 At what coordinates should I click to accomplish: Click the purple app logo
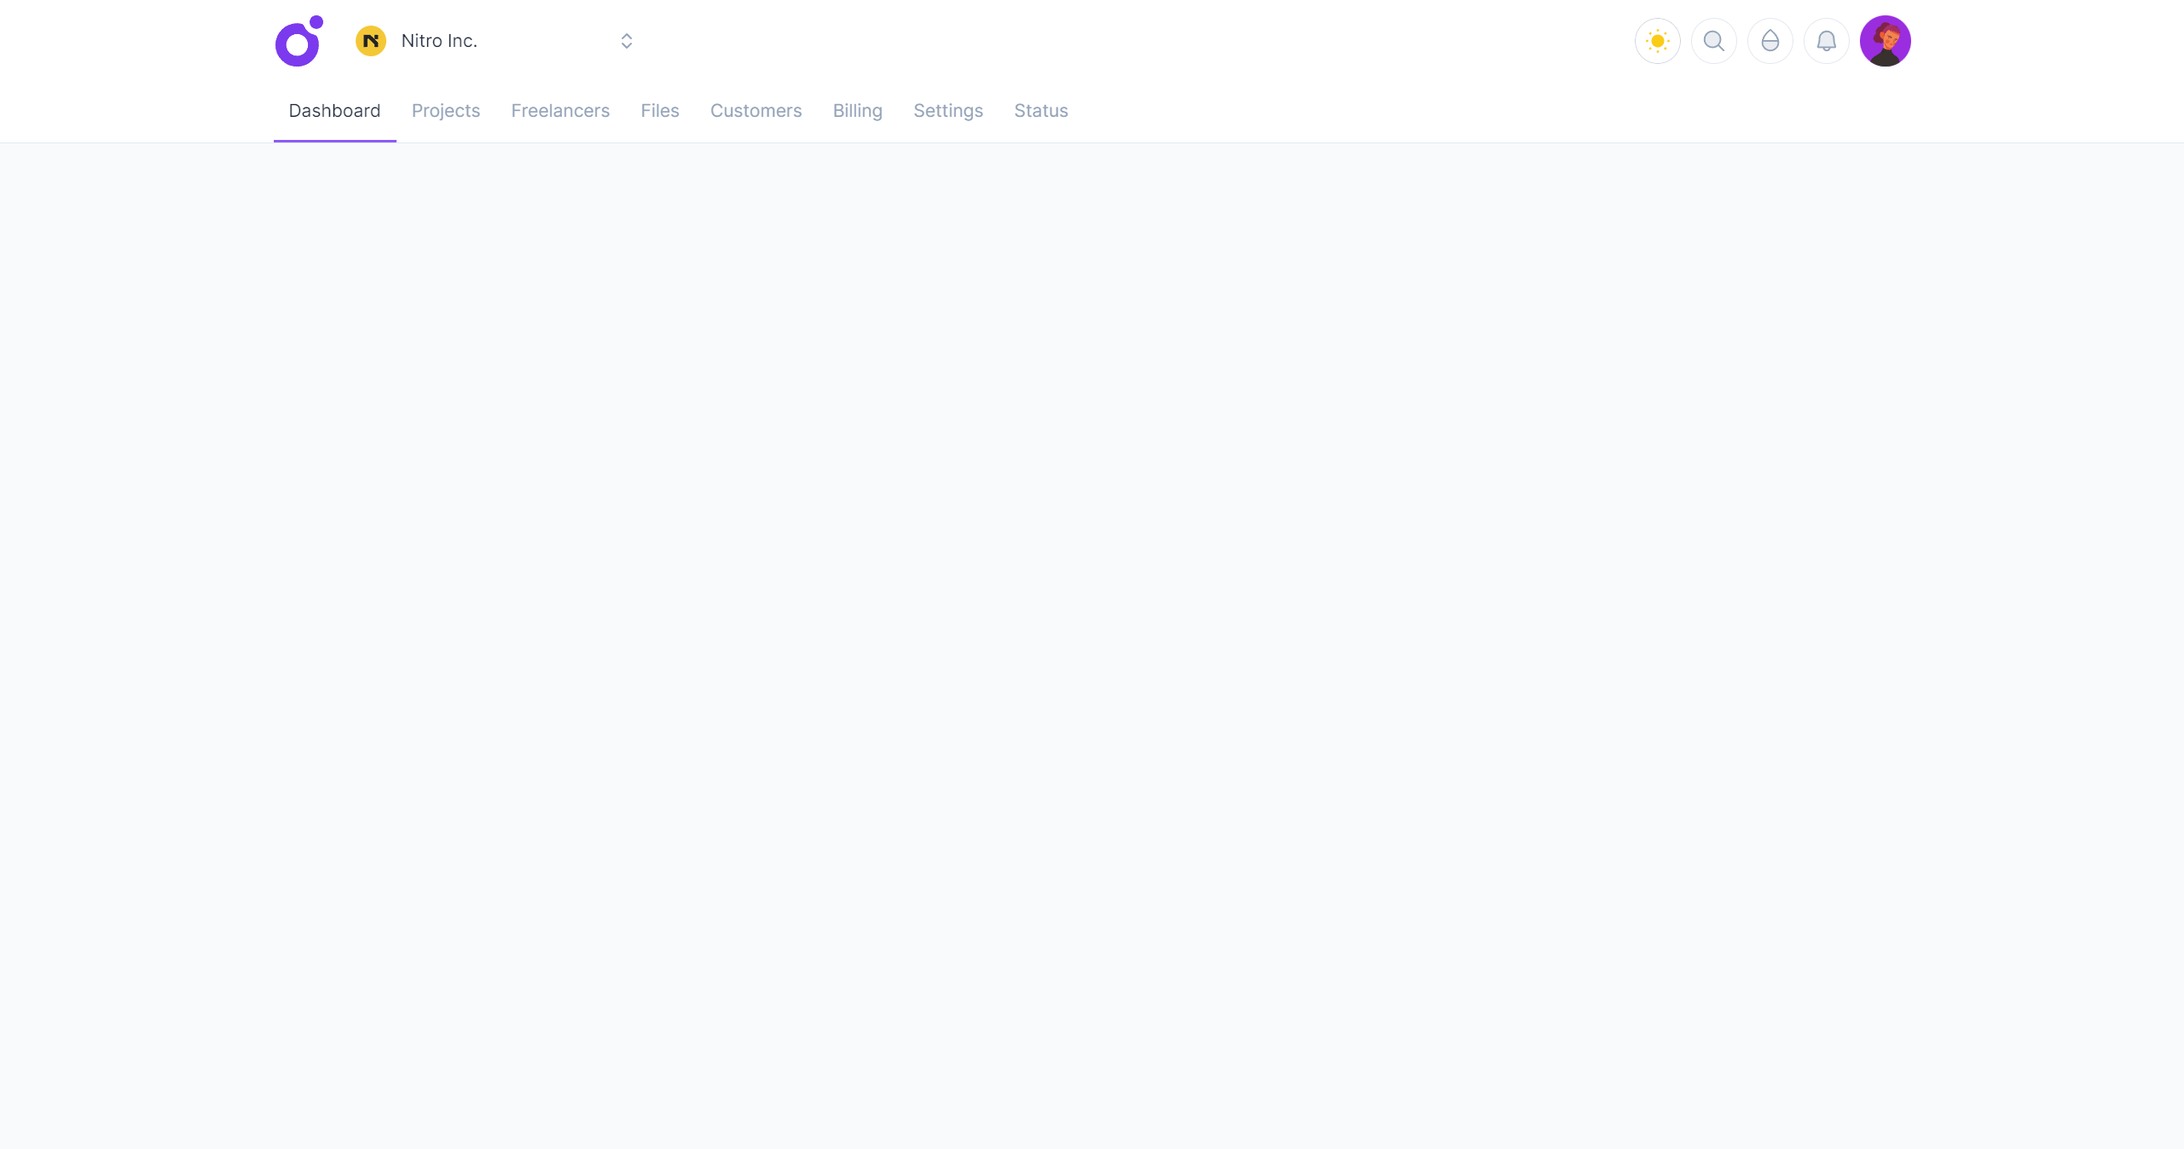pos(297,44)
